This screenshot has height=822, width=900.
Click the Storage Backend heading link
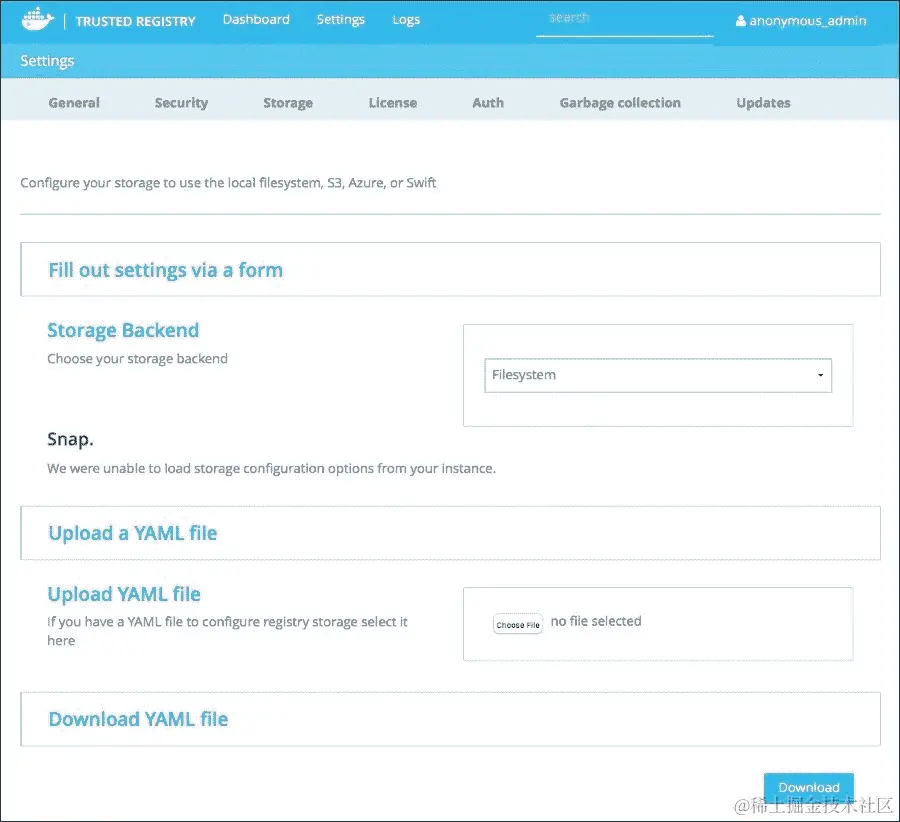[x=123, y=330]
